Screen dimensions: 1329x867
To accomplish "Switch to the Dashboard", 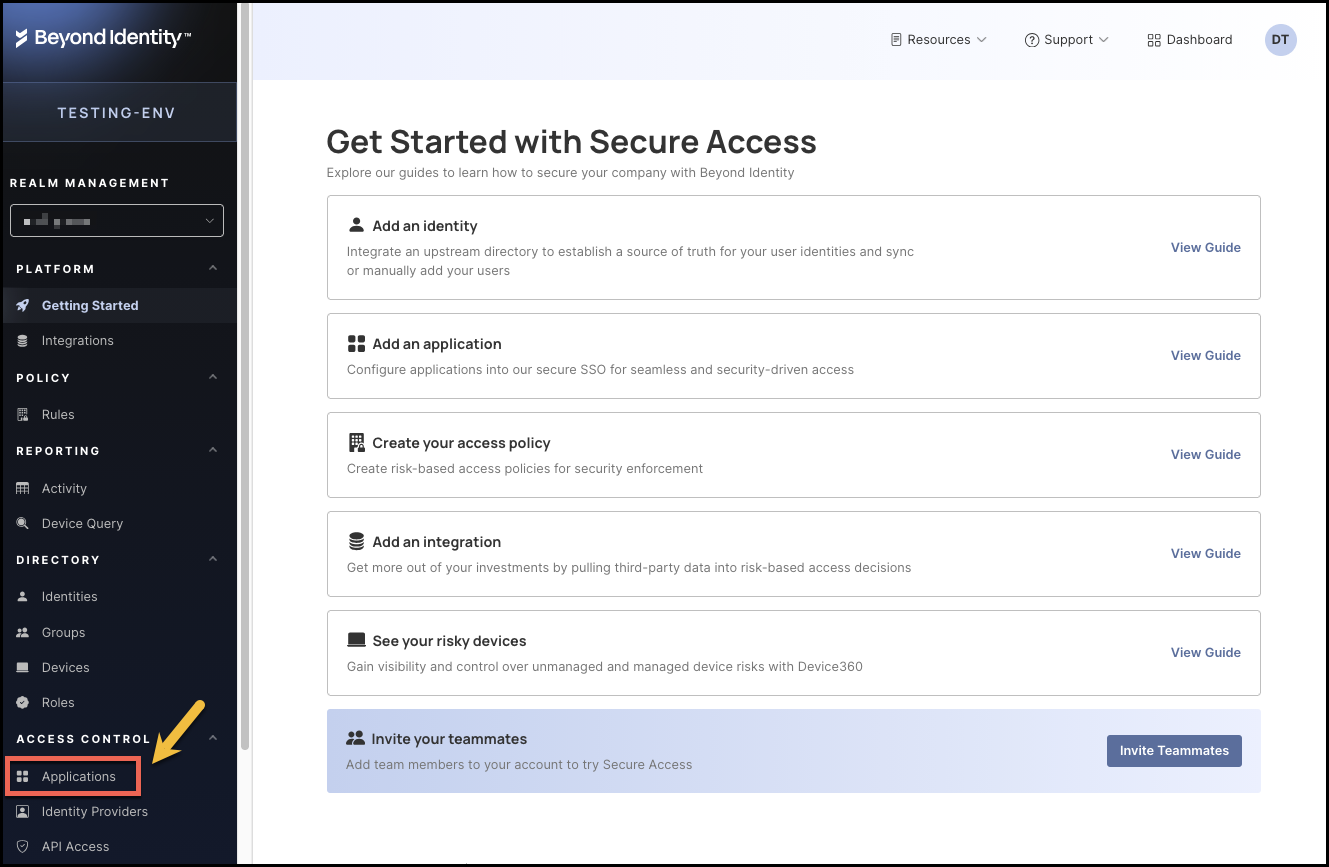I will tap(1189, 39).
